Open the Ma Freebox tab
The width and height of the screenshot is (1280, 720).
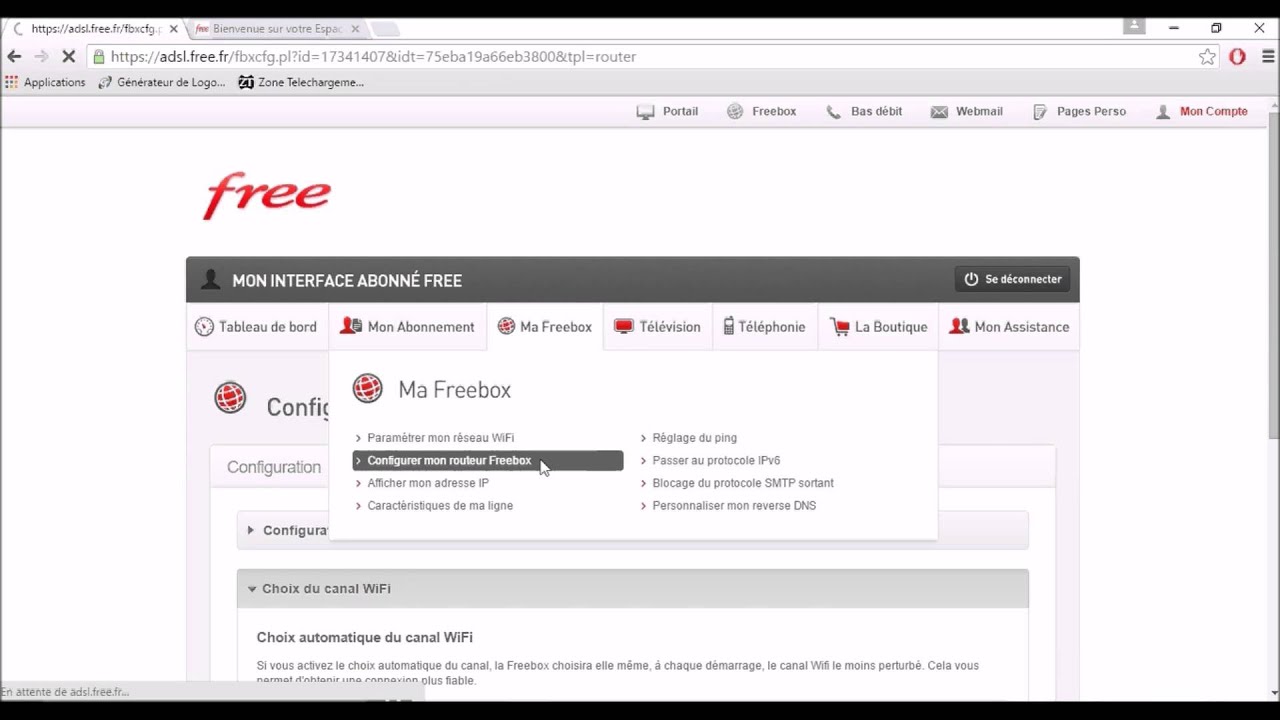pos(545,327)
